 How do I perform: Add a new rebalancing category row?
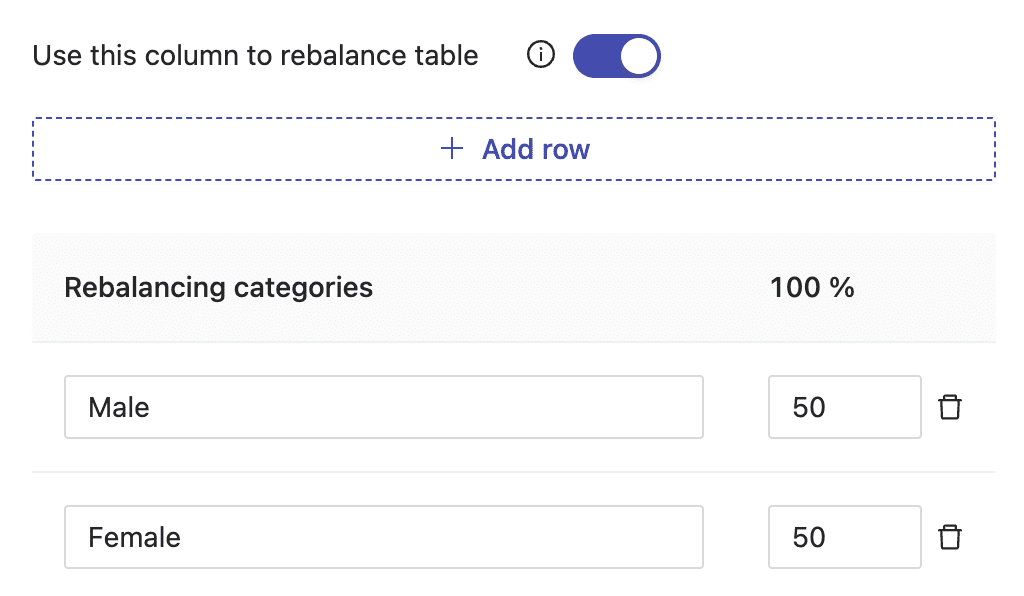pos(514,149)
